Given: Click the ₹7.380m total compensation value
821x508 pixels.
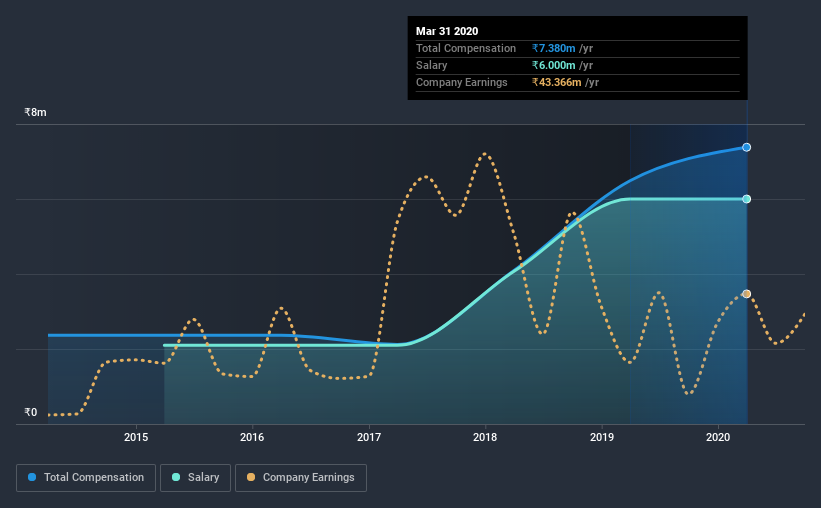Looking at the screenshot, I should [553, 48].
